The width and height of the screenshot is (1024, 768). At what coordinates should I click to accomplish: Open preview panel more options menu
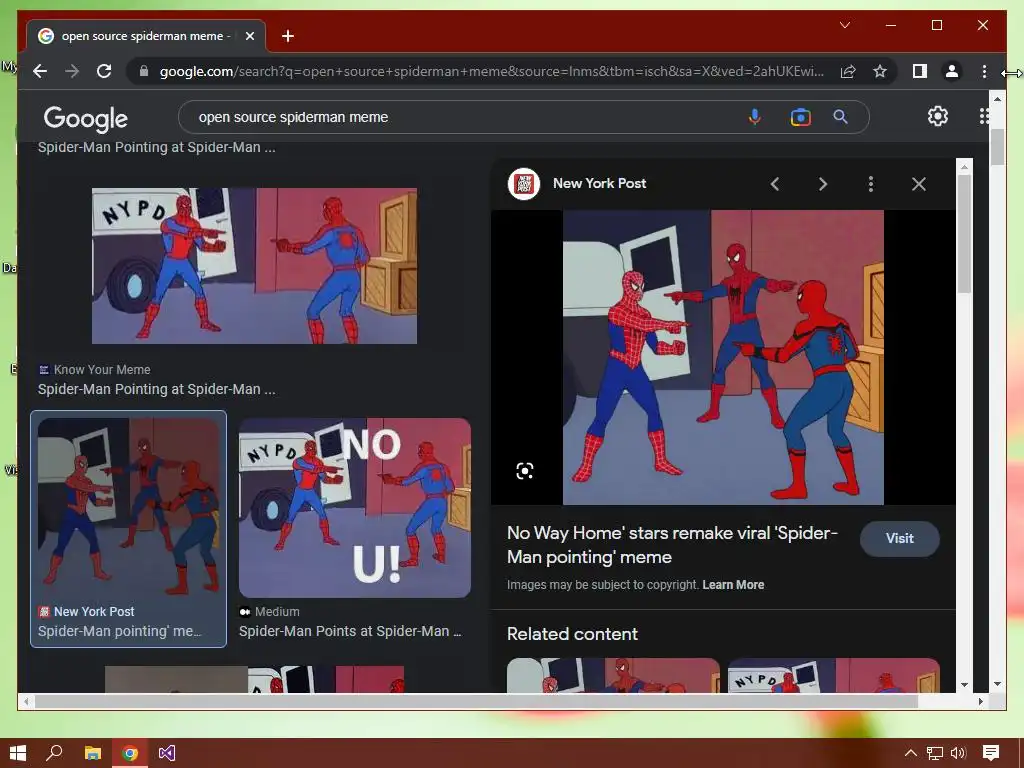[871, 184]
